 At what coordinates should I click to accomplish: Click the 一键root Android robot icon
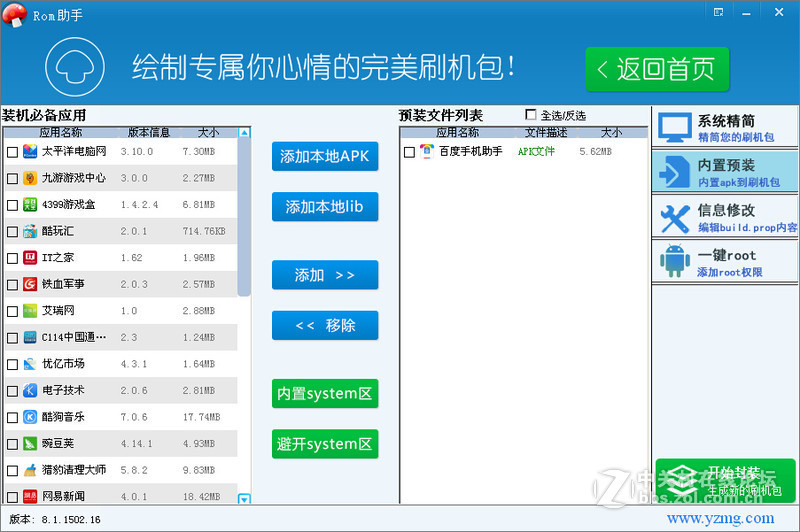pos(674,261)
